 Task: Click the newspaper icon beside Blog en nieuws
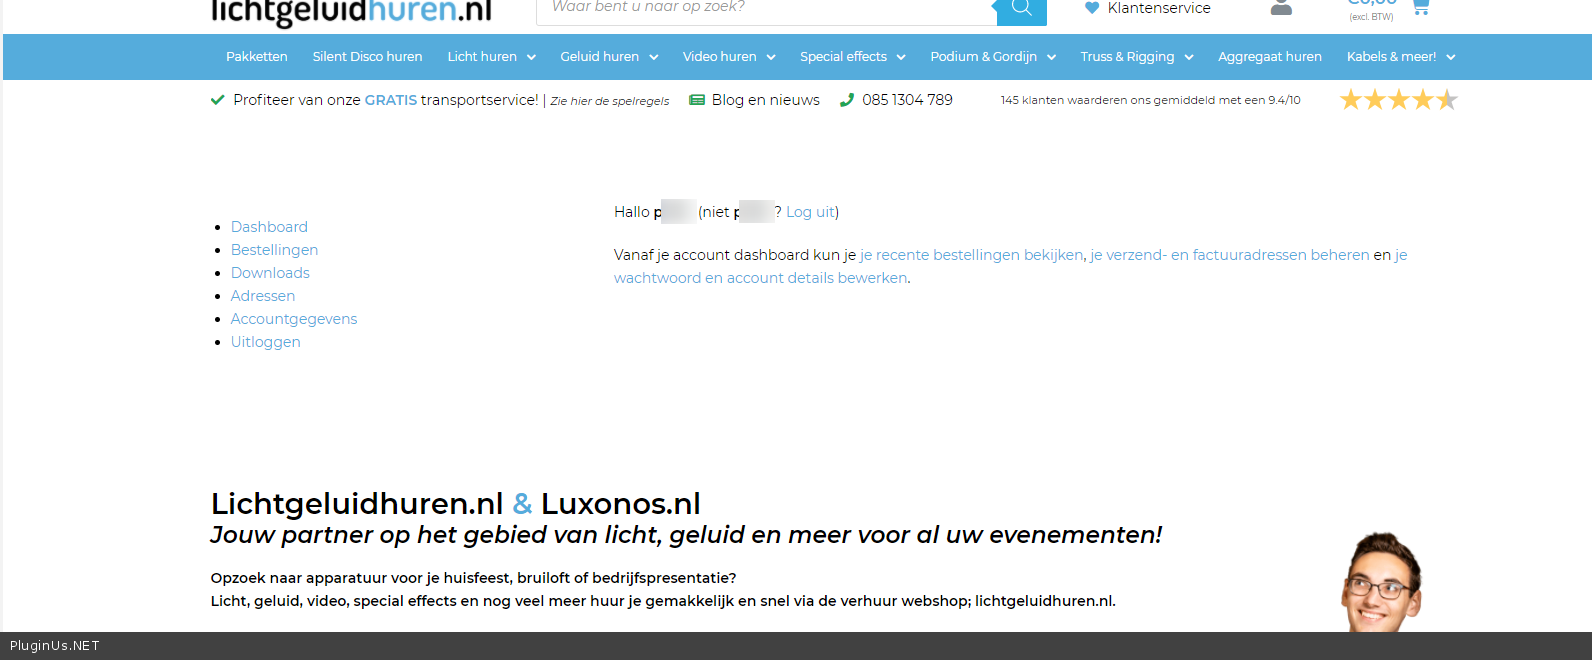697,100
